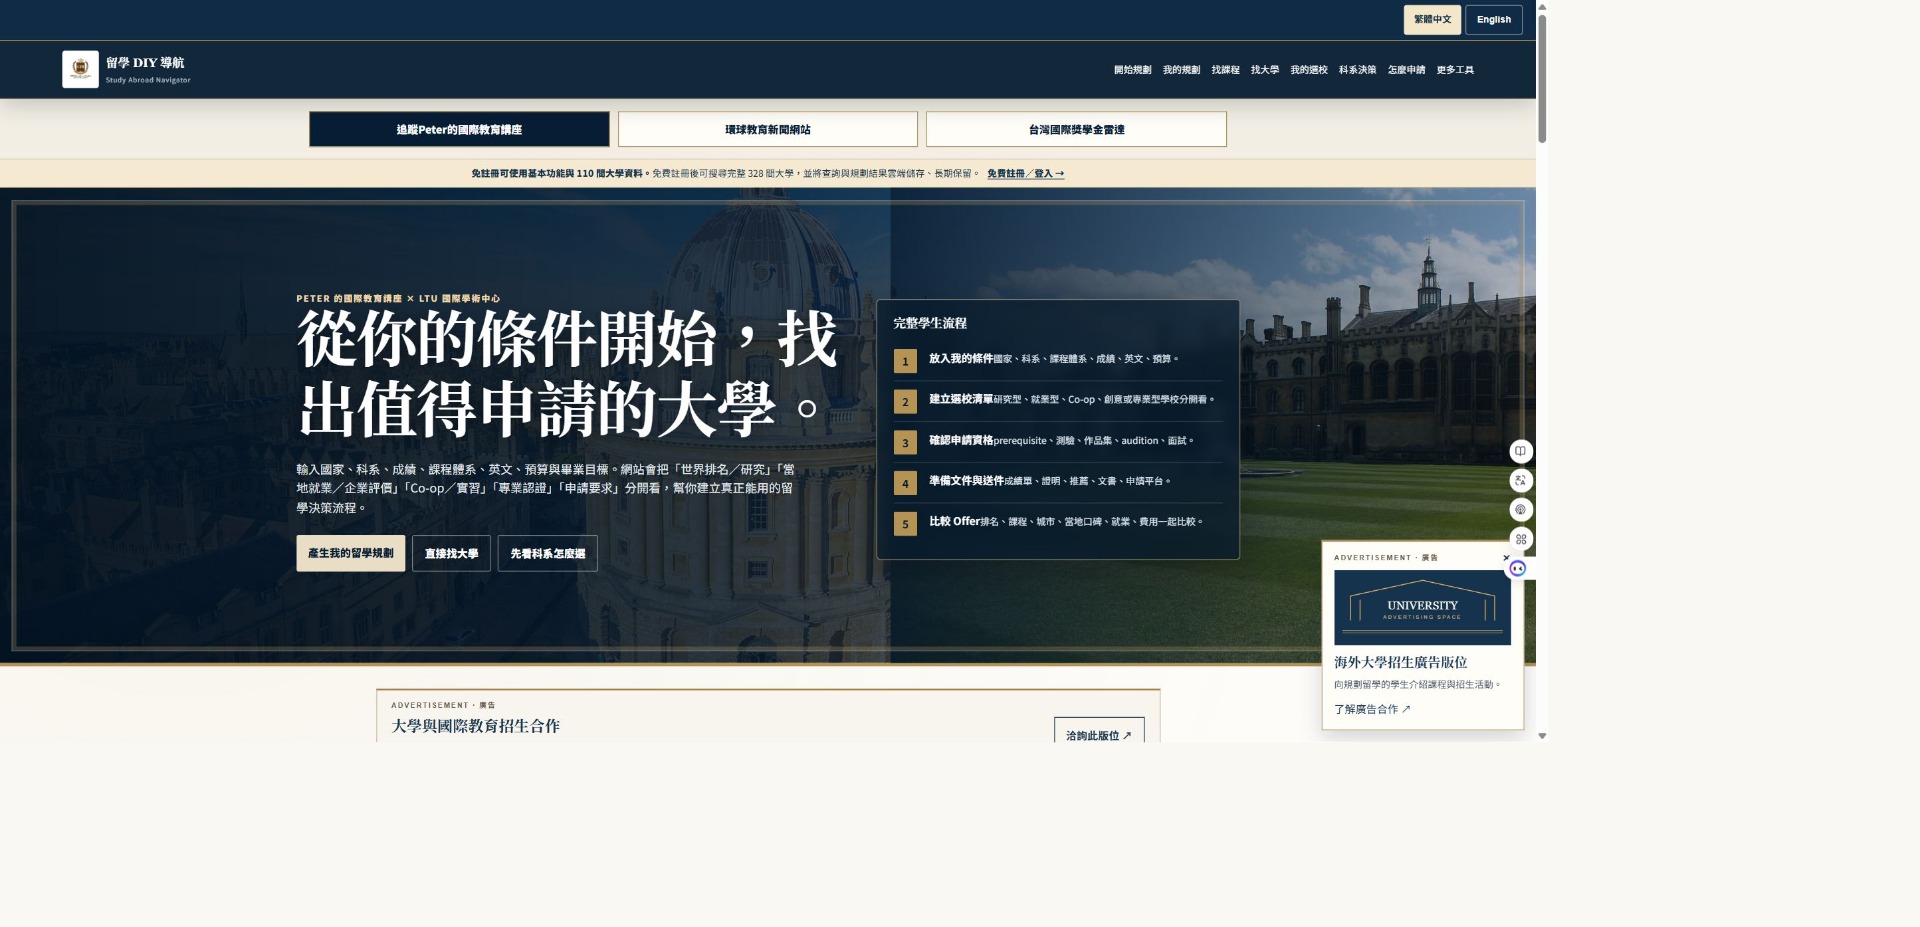This screenshot has height=927, width=1920.
Task: Click 直接找大學 button
Action: coord(452,553)
